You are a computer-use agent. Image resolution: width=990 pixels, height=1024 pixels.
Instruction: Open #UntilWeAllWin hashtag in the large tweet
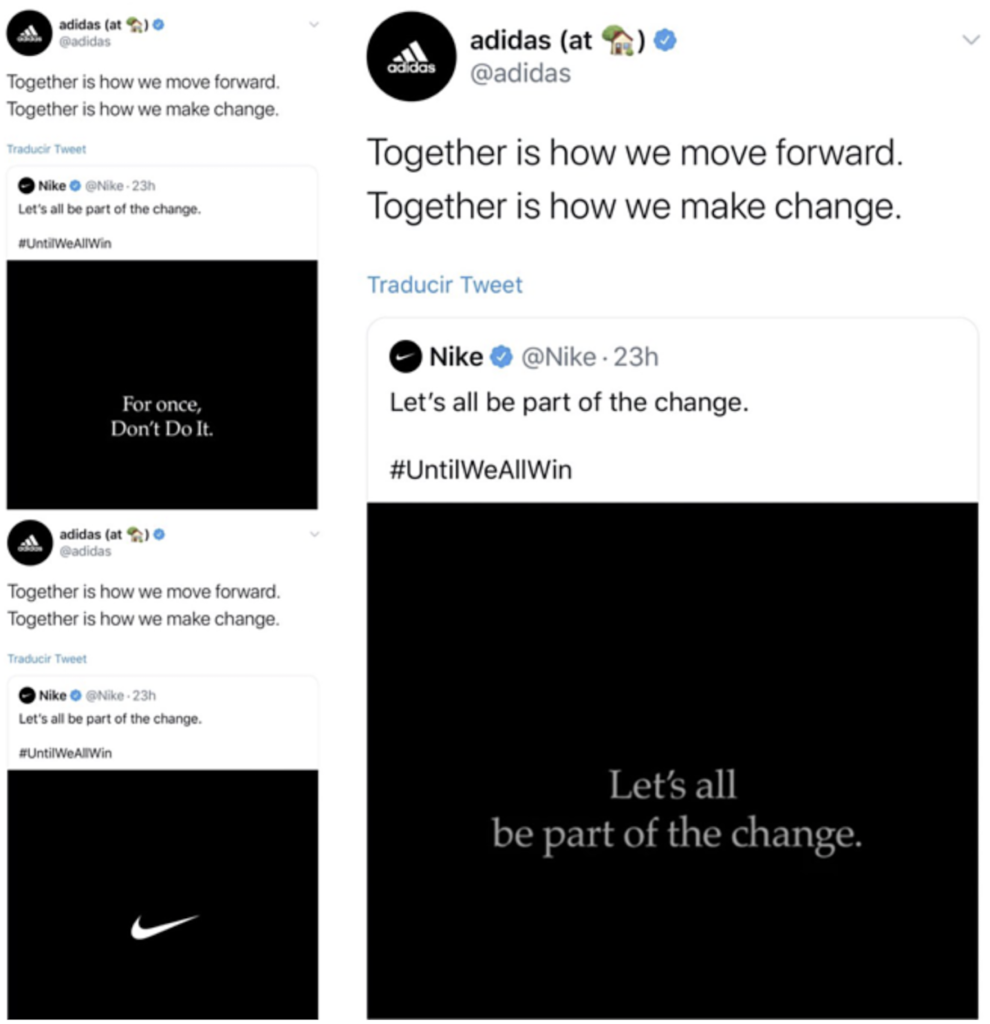(481, 470)
